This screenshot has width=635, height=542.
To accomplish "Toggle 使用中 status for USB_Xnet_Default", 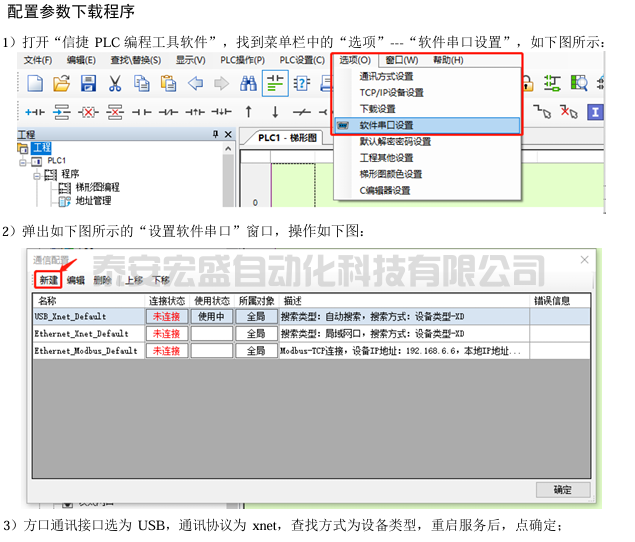I will (211, 316).
